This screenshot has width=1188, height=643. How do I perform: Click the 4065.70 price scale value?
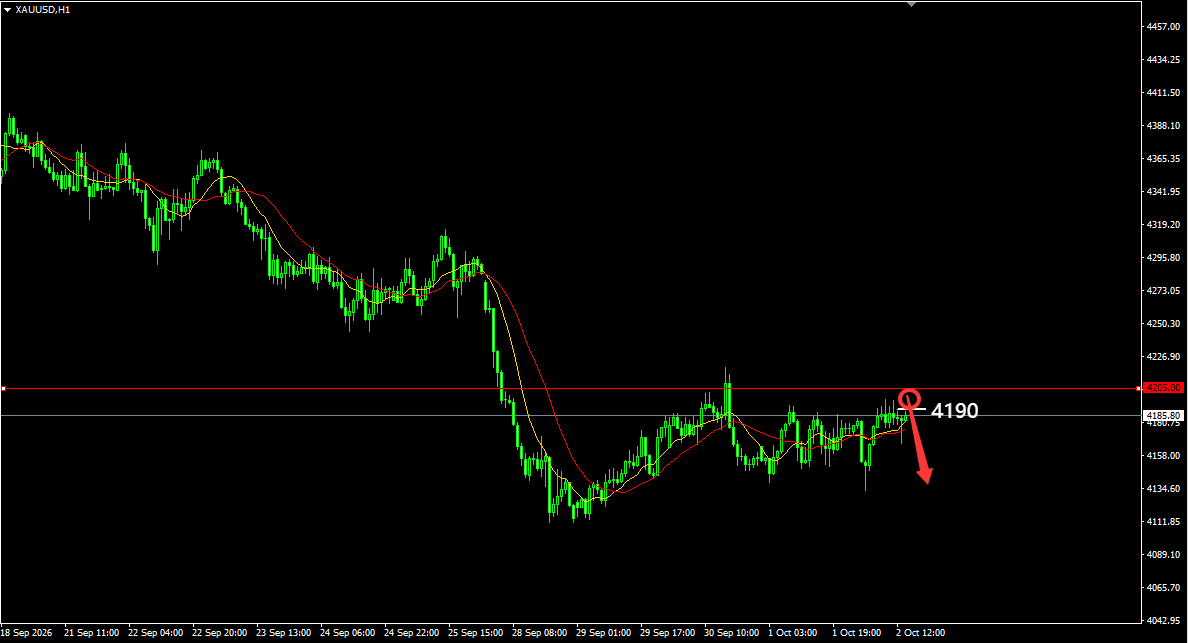1163,588
